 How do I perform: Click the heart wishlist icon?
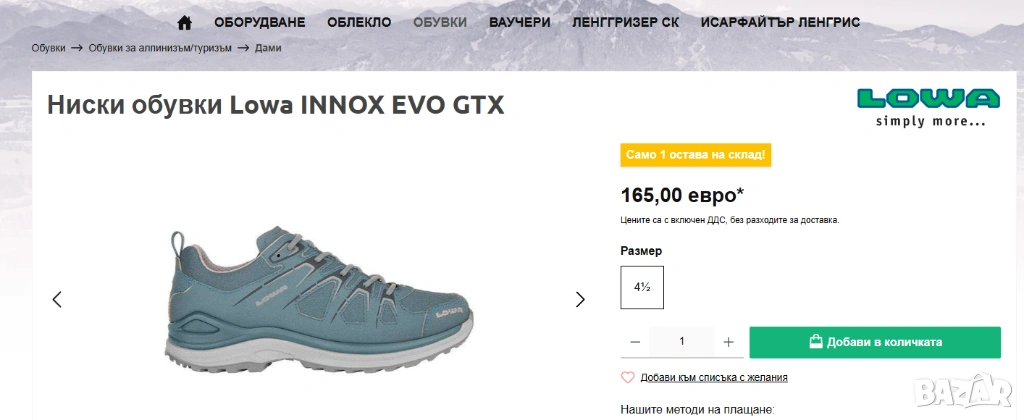click(x=628, y=378)
